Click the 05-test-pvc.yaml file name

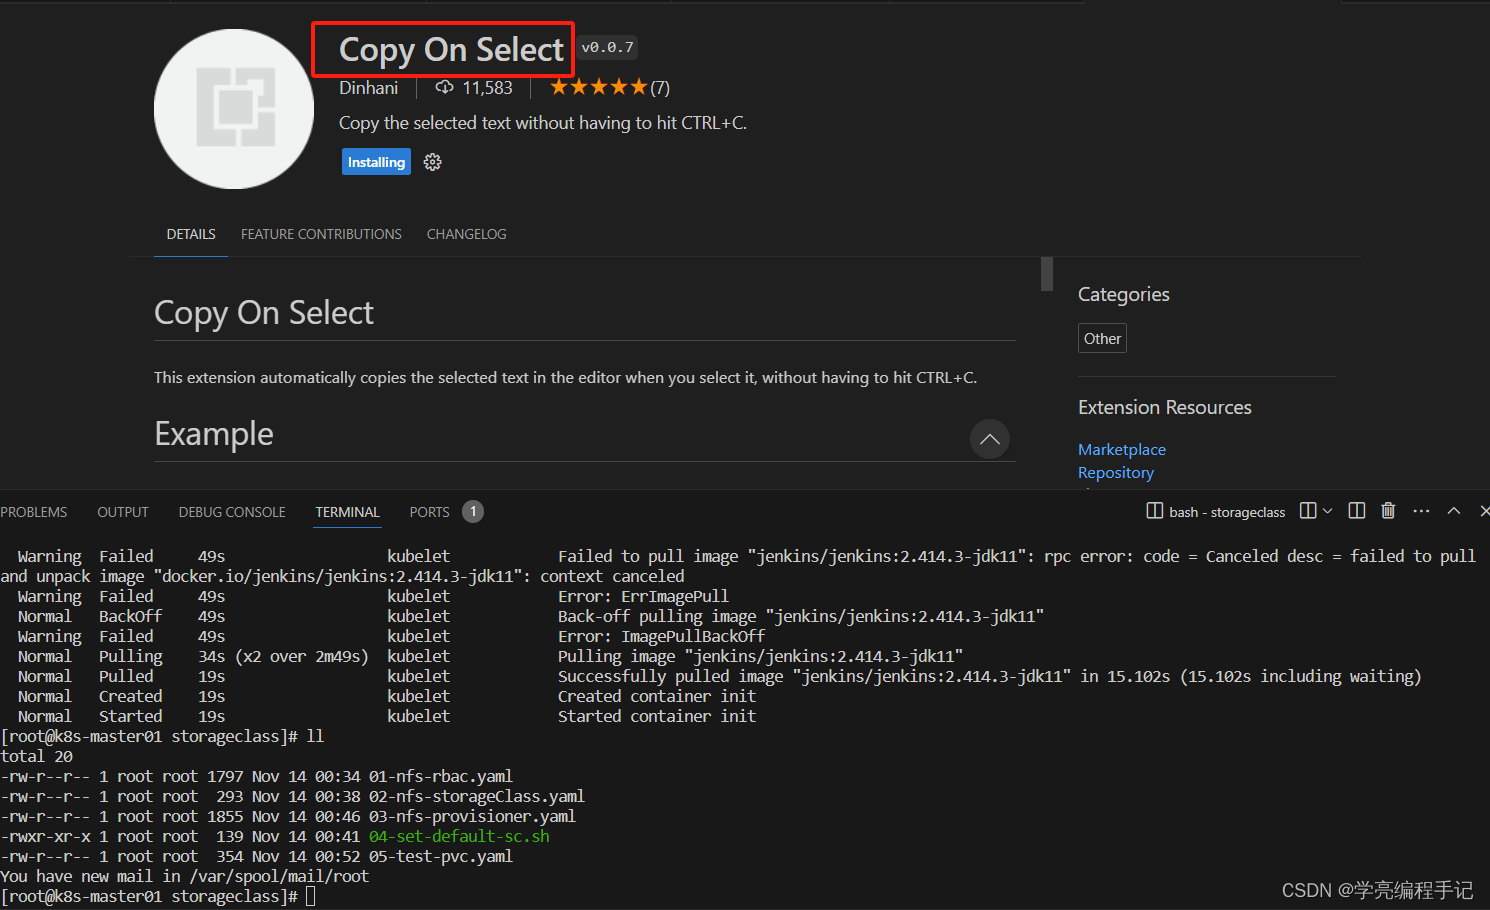click(x=441, y=856)
